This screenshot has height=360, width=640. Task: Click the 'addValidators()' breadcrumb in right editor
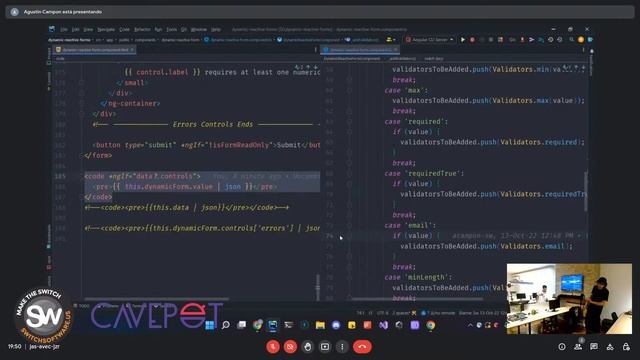402,59
